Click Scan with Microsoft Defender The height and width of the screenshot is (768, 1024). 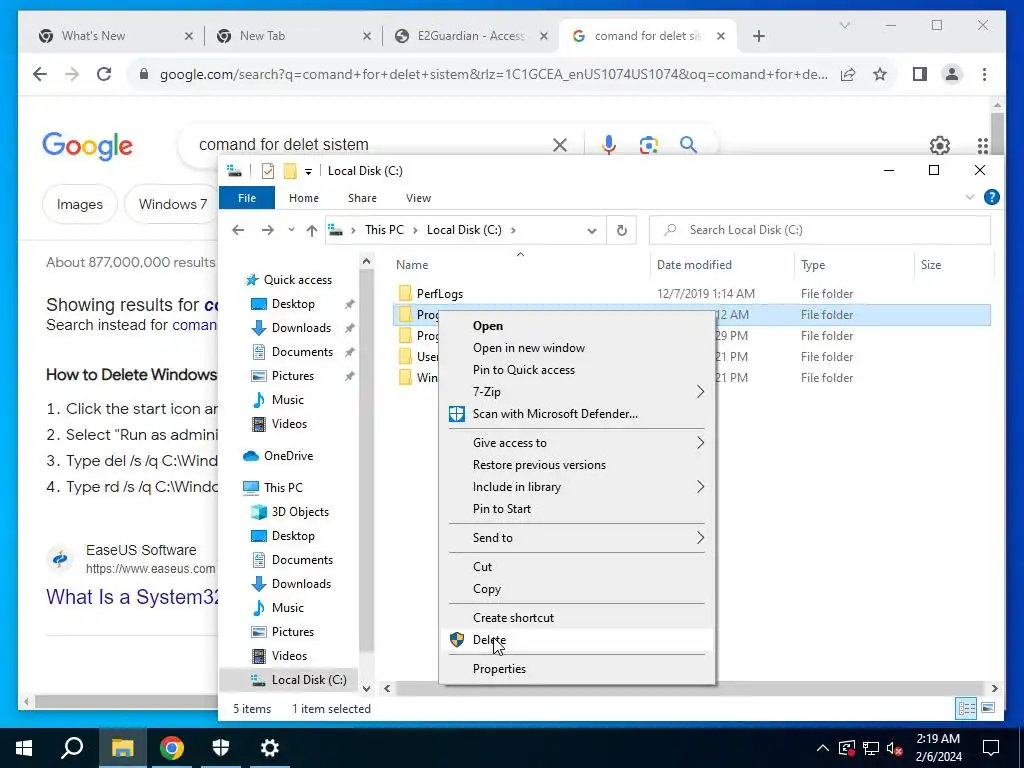pos(554,414)
